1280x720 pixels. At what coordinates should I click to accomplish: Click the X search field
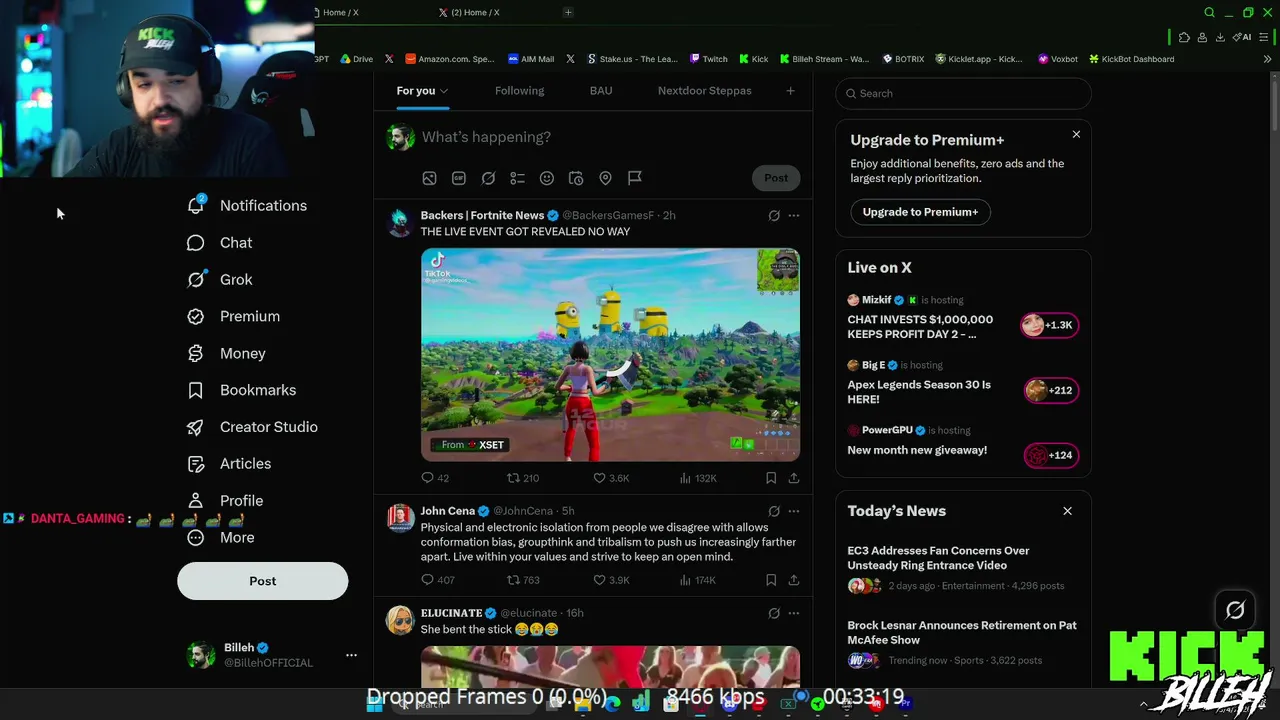click(963, 93)
